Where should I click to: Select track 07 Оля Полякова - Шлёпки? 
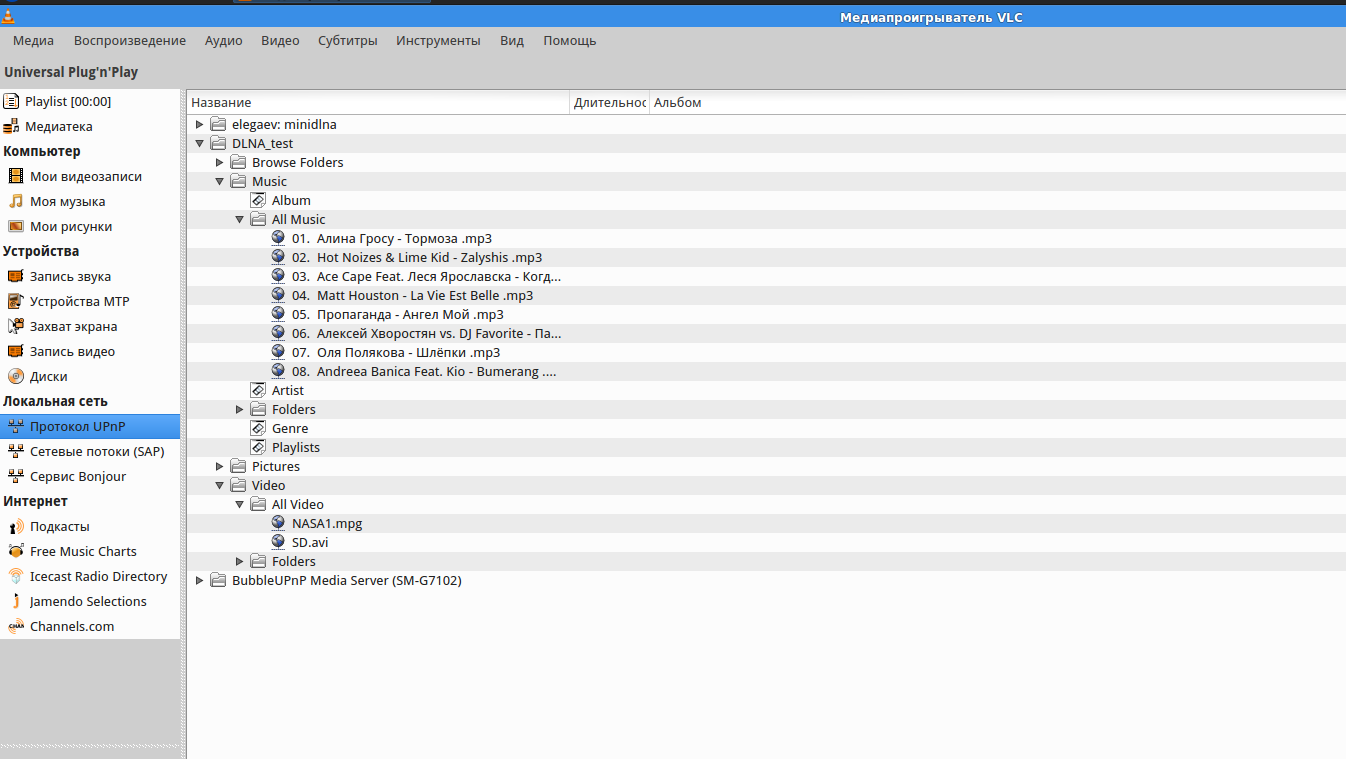[x=396, y=352]
